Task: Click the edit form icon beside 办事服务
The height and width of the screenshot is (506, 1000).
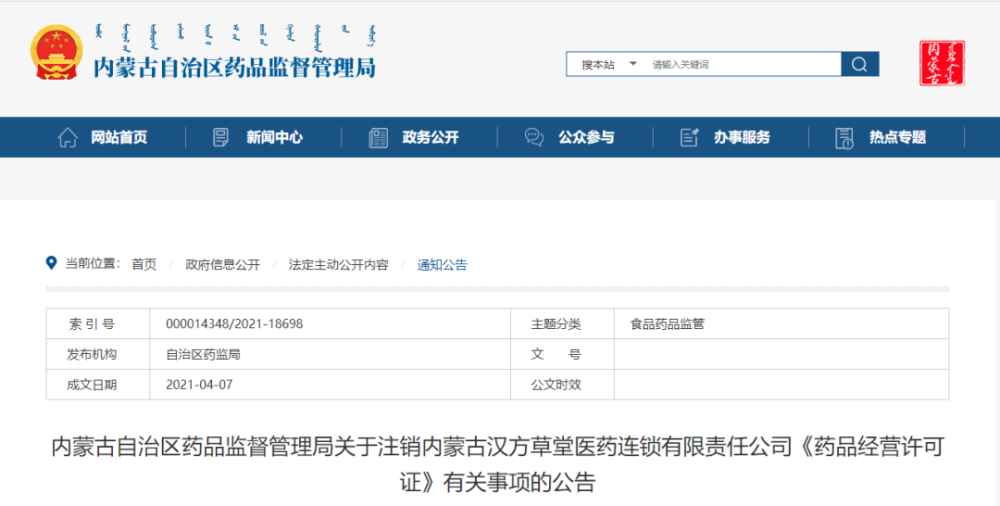Action: (689, 137)
